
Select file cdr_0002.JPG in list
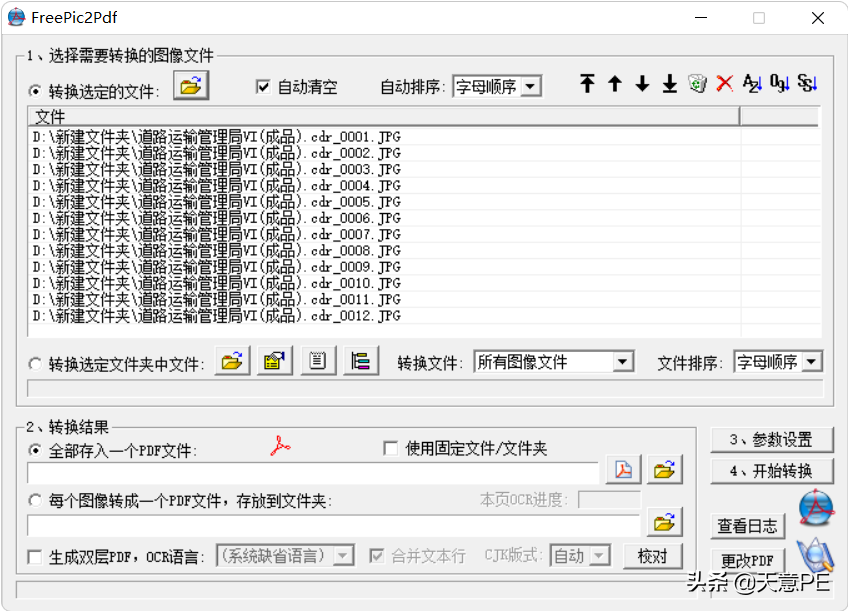pos(216,153)
